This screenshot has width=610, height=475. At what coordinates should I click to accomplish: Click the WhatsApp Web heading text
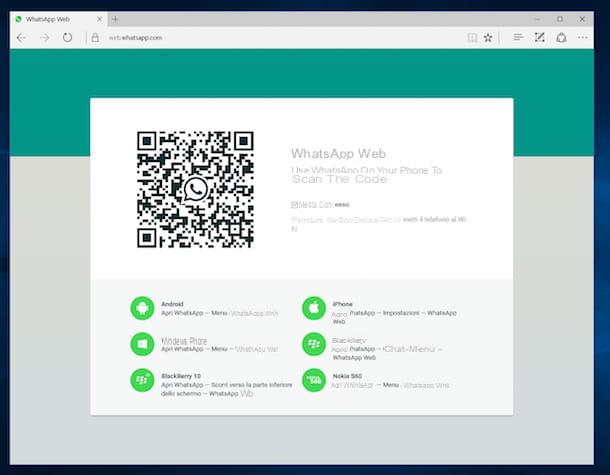[338, 154]
